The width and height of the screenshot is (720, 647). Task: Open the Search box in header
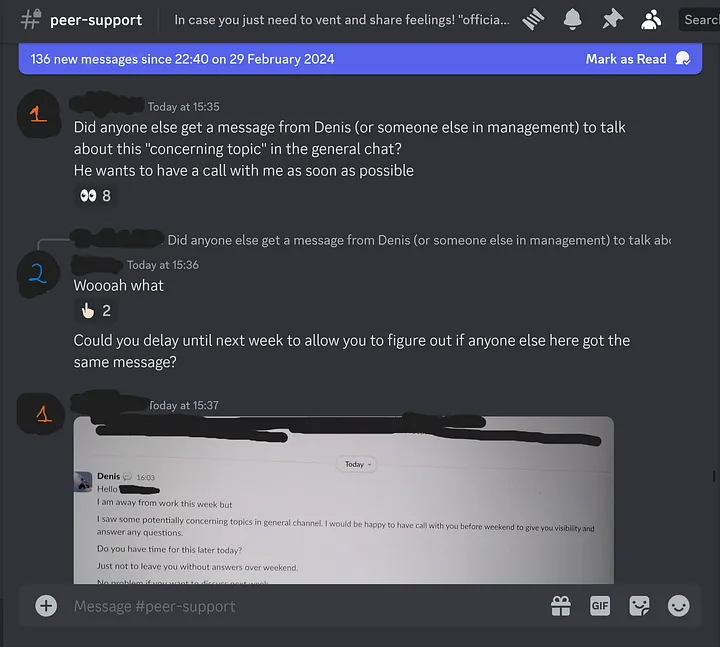[x=699, y=20]
